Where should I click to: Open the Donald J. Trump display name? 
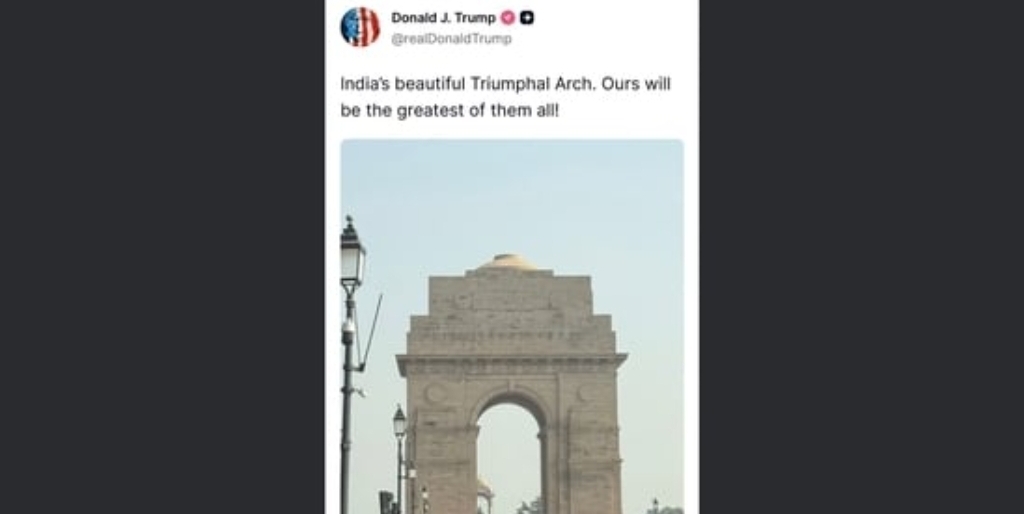click(443, 18)
